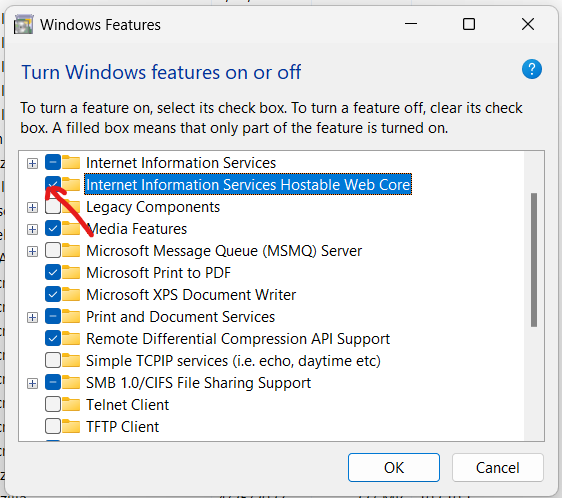Enable the Legacy Components checkbox
The width and height of the screenshot is (562, 498).
point(53,207)
